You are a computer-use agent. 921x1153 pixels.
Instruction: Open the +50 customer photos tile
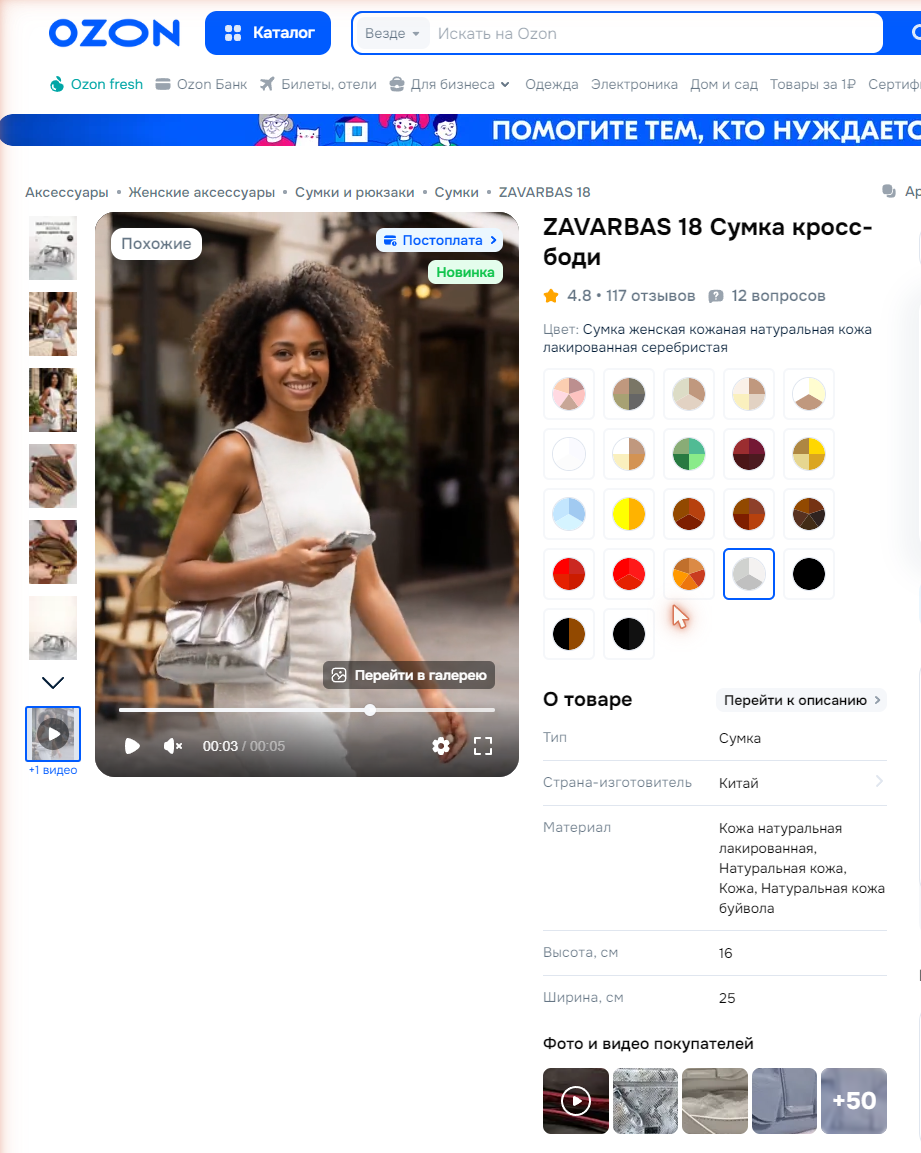coord(854,1101)
